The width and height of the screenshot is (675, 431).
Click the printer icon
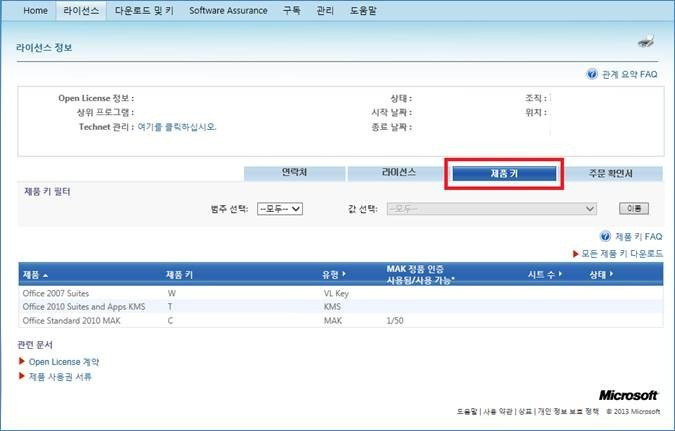[646, 42]
